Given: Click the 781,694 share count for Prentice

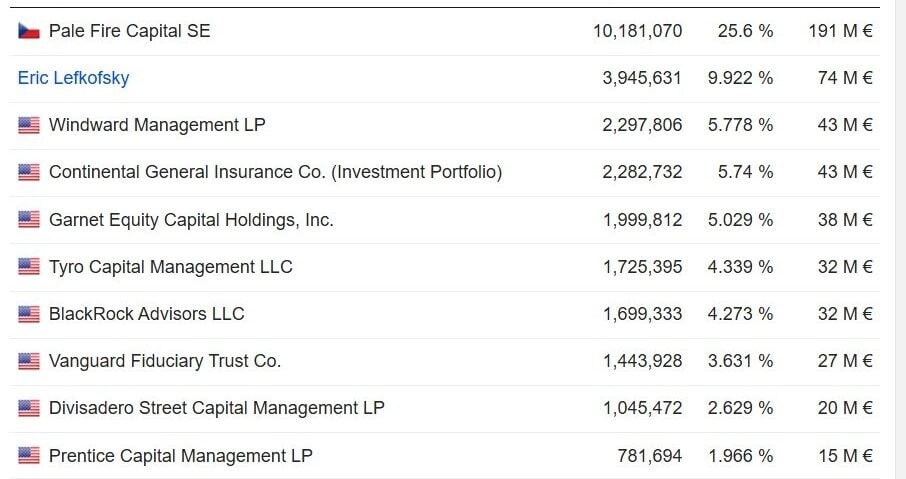Looking at the screenshot, I should [649, 456].
